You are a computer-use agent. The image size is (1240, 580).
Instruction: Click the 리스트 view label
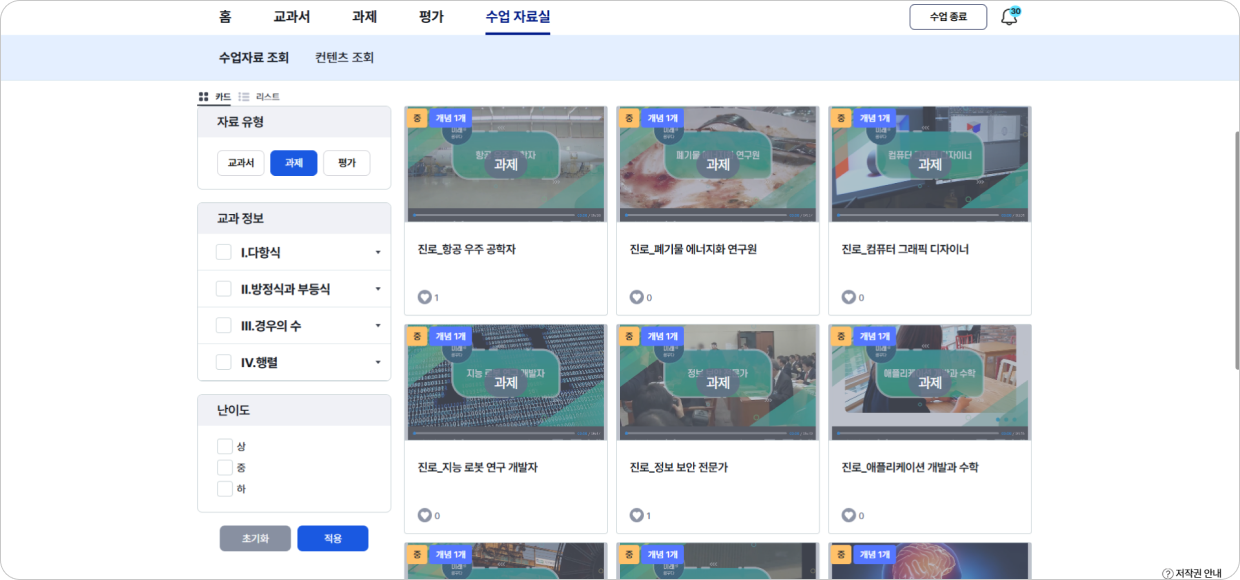click(x=268, y=97)
